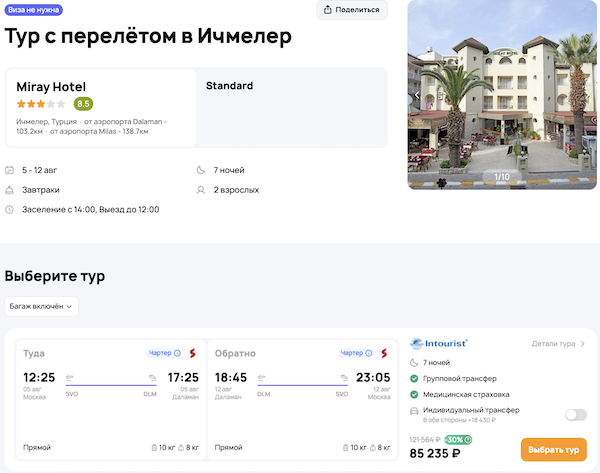Click the 10 кг baggage icon on Туда flight
Viewport: 600px width, 473px height.
click(x=153, y=447)
